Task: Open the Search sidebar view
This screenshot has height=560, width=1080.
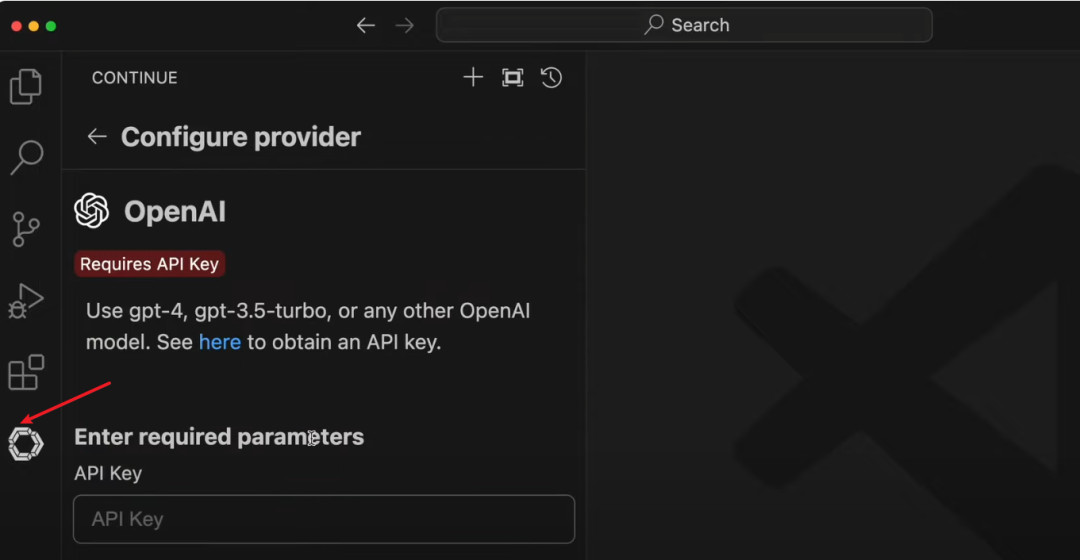Action: [26, 157]
